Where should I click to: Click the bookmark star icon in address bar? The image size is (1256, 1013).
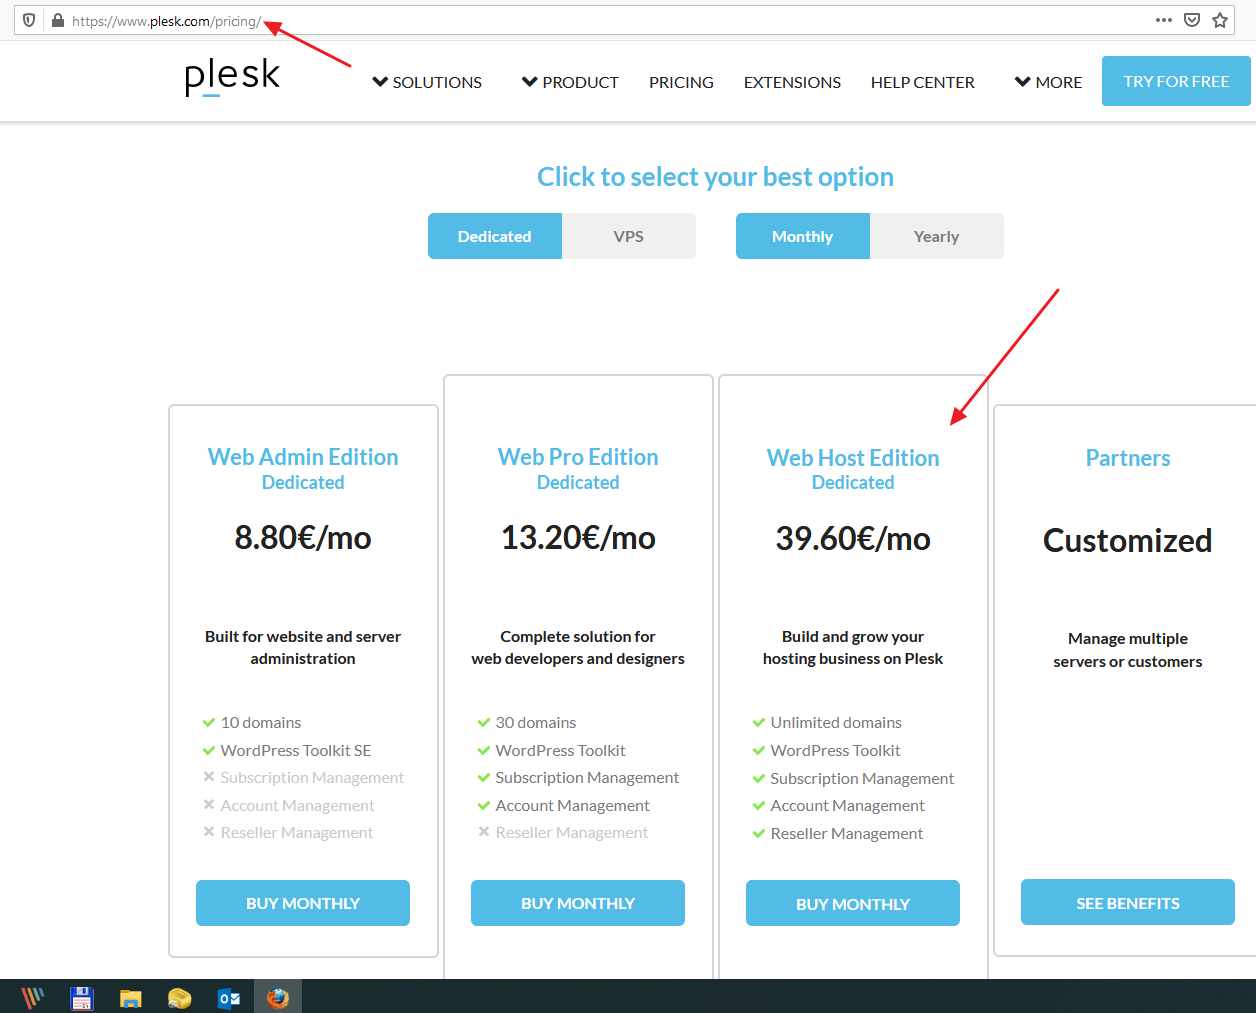click(1220, 20)
